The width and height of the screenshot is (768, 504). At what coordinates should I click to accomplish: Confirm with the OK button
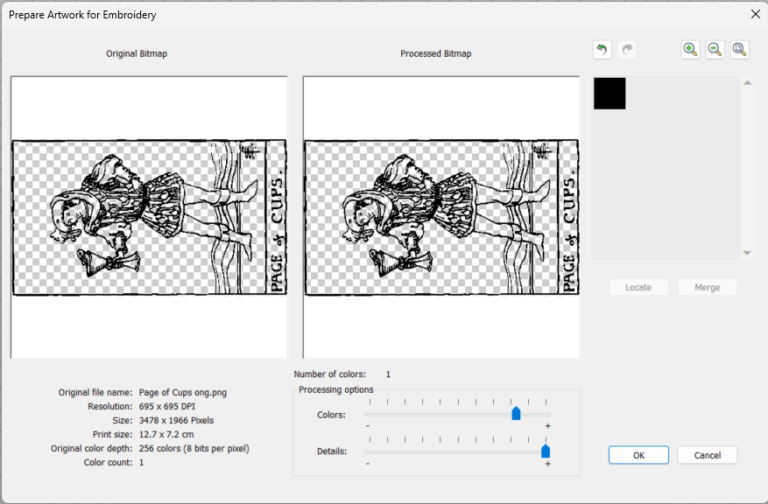pos(638,455)
